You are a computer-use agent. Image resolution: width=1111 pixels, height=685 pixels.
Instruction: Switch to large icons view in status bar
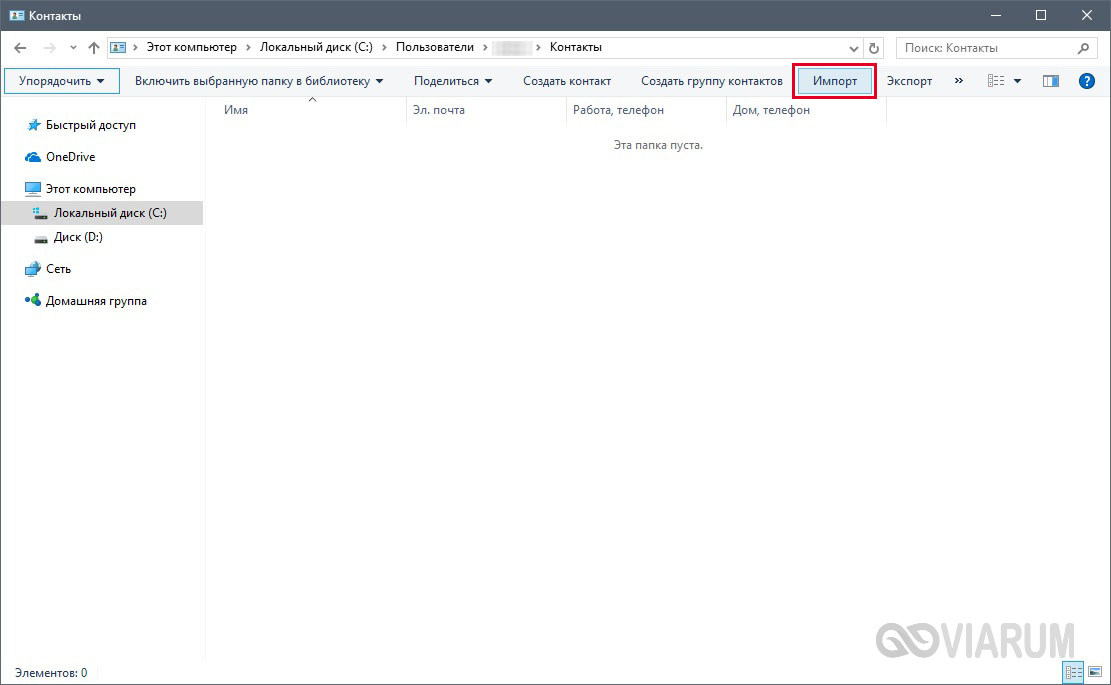point(1095,672)
